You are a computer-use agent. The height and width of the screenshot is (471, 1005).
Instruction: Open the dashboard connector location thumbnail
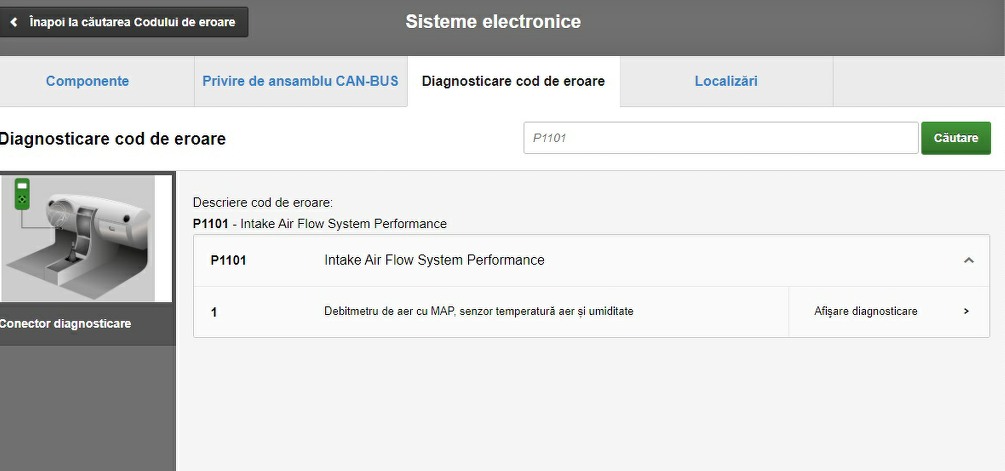click(x=85, y=240)
